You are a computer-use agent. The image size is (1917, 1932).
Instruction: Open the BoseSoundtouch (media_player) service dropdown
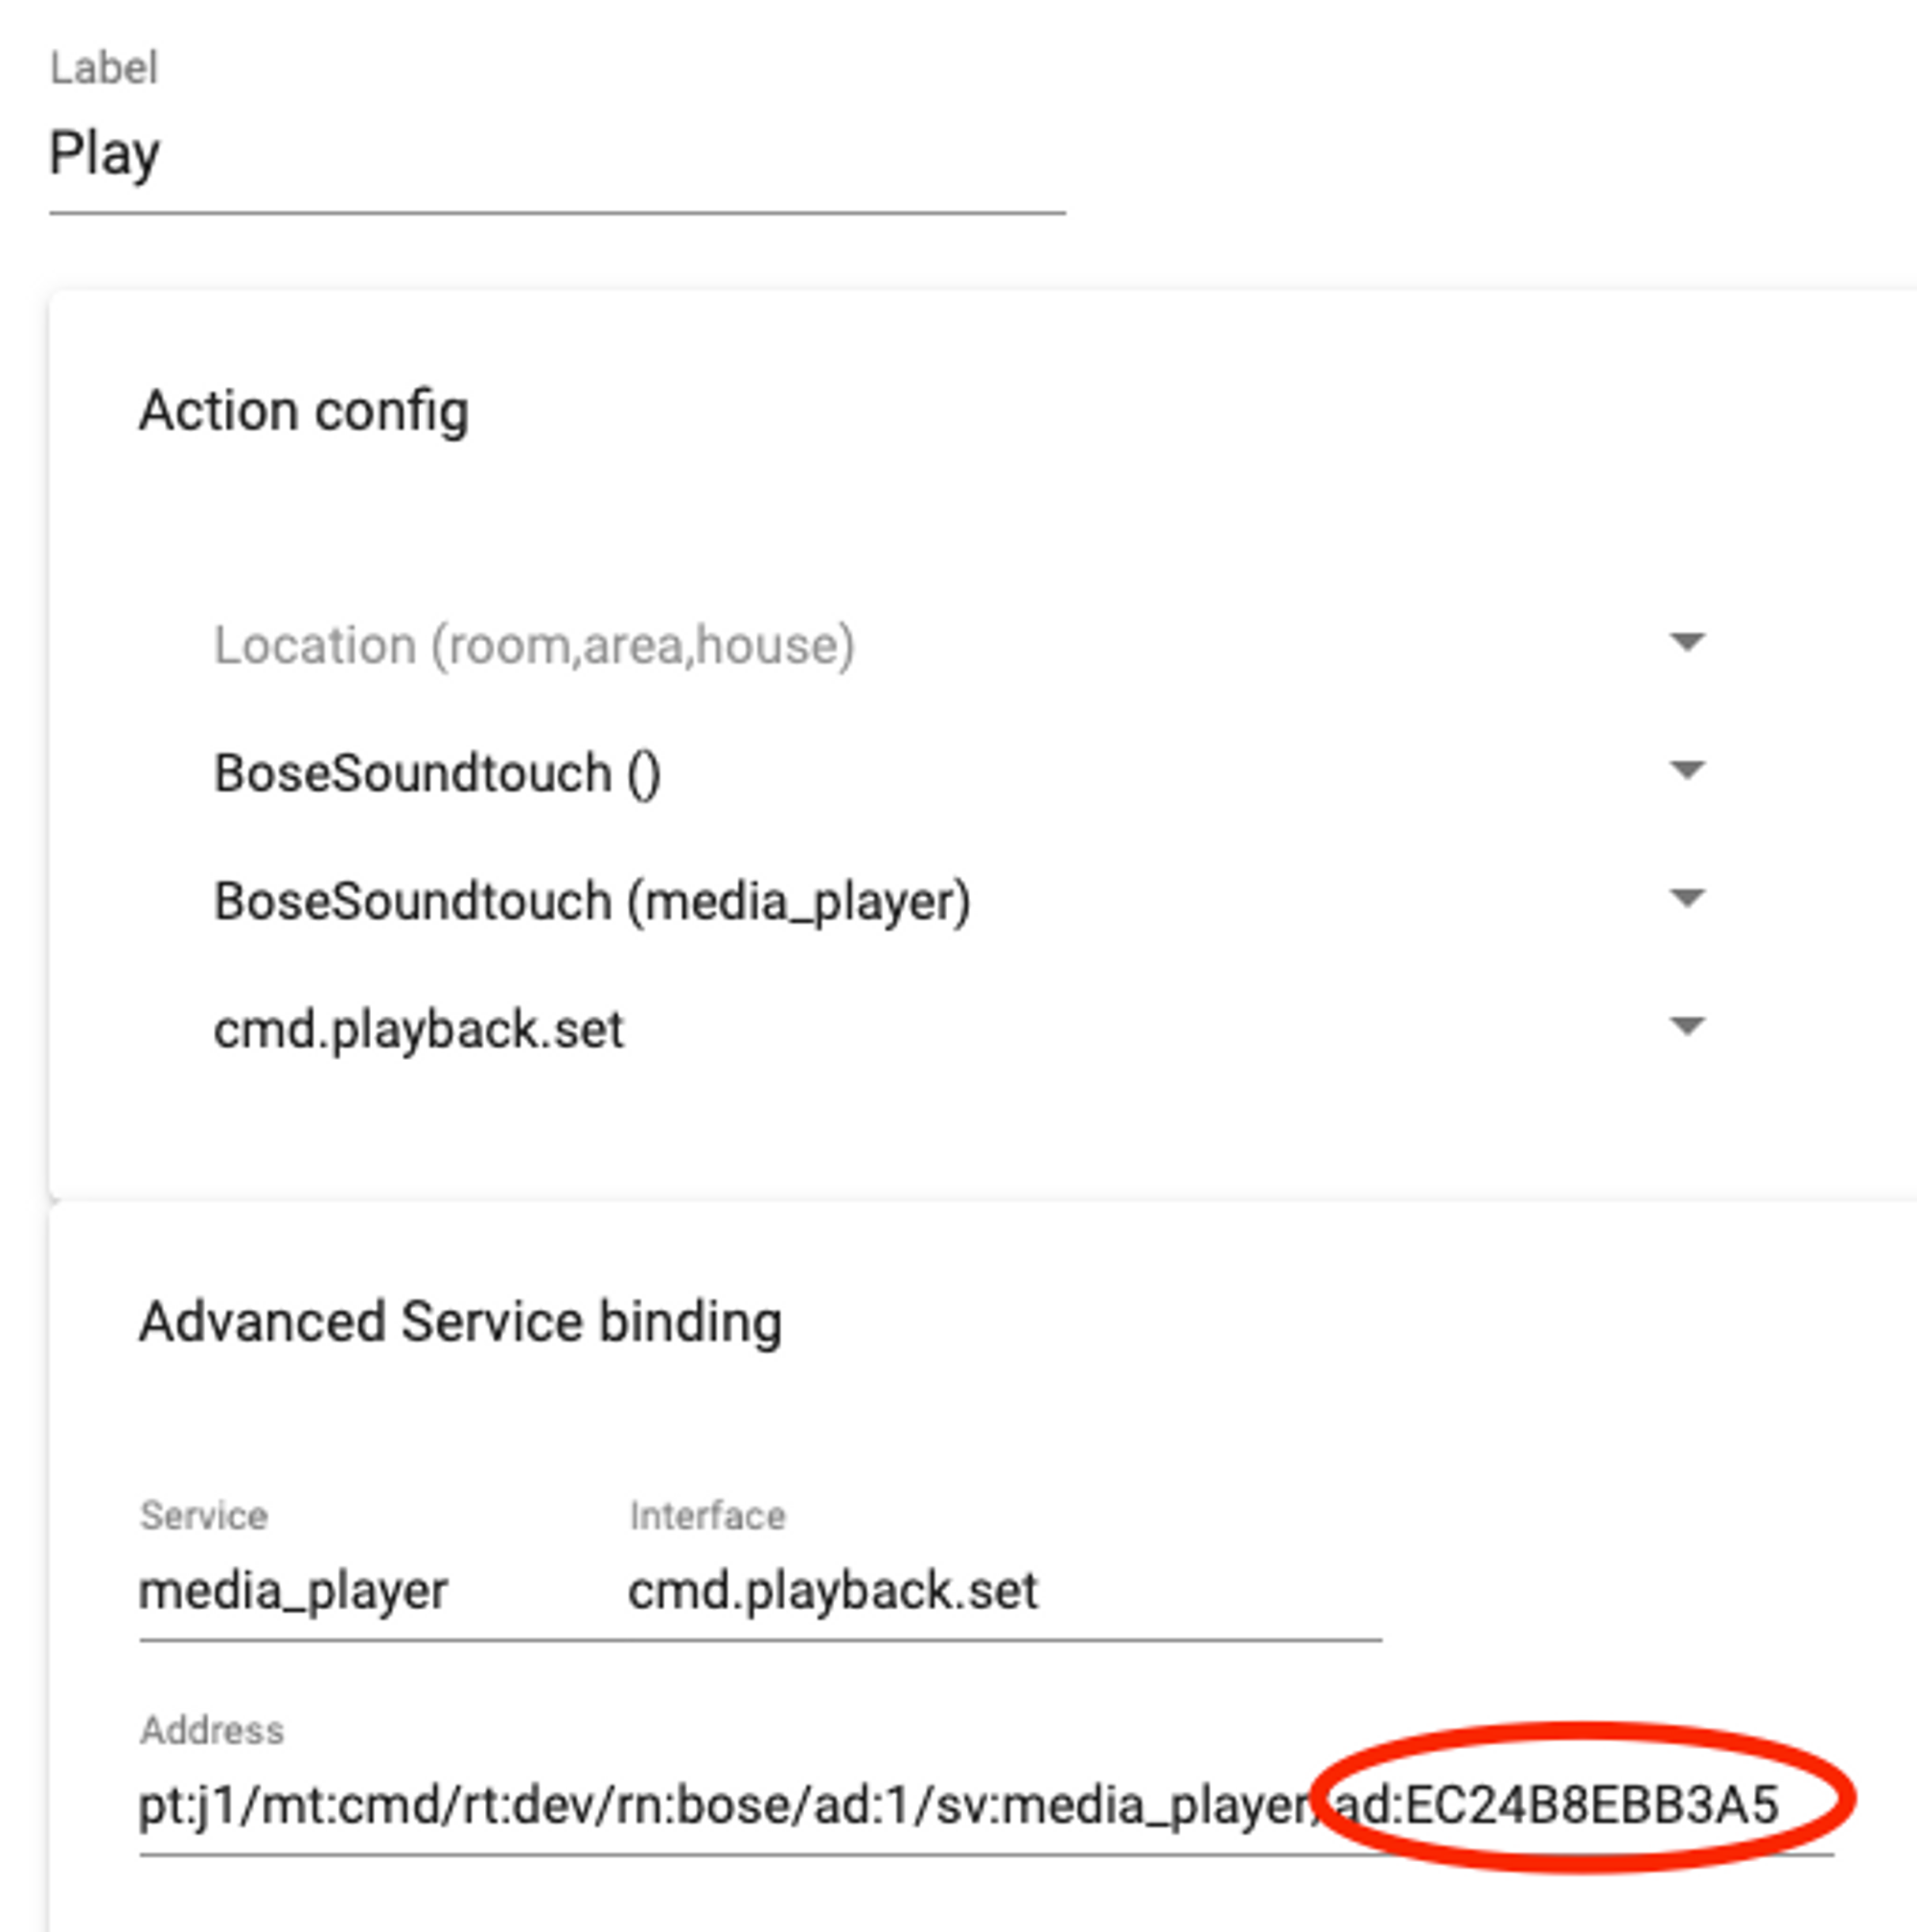click(x=960, y=901)
